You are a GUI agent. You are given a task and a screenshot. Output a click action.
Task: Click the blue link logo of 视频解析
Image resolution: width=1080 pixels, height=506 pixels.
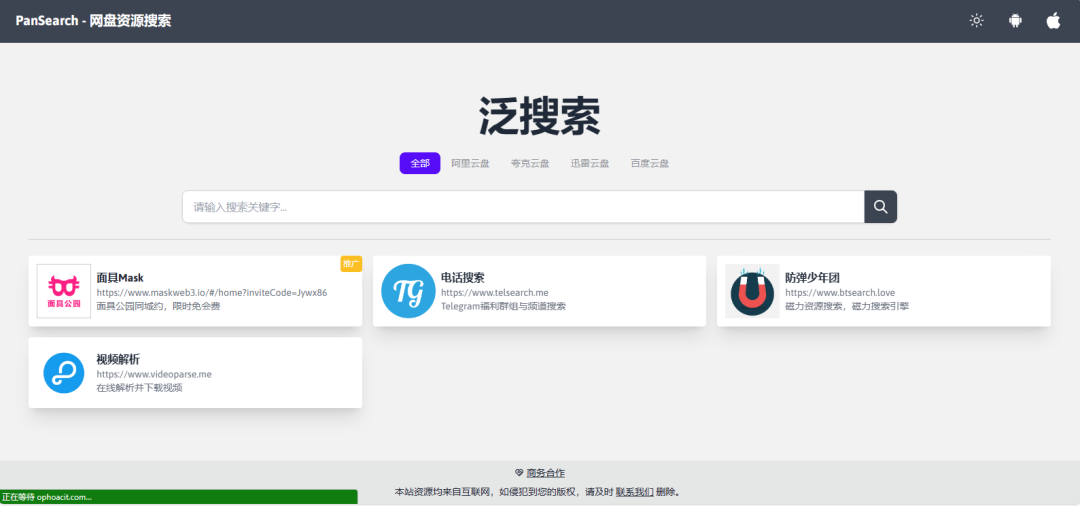[x=63, y=372]
